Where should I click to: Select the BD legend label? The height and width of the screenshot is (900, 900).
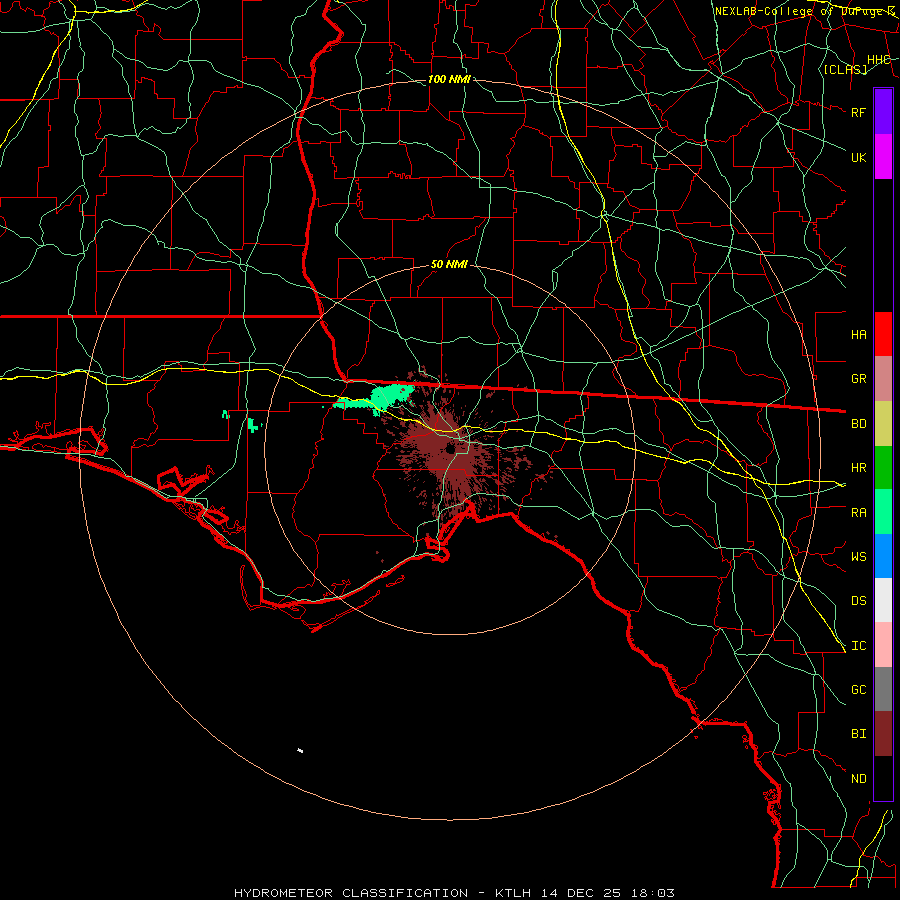coord(858,424)
